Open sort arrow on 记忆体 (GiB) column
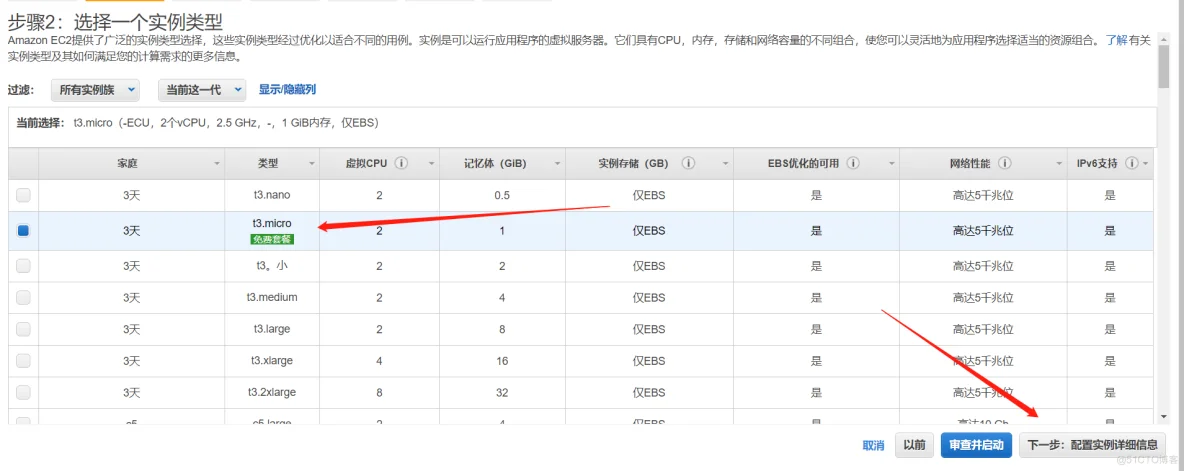Screen dimensions: 1184x471 point(557,164)
